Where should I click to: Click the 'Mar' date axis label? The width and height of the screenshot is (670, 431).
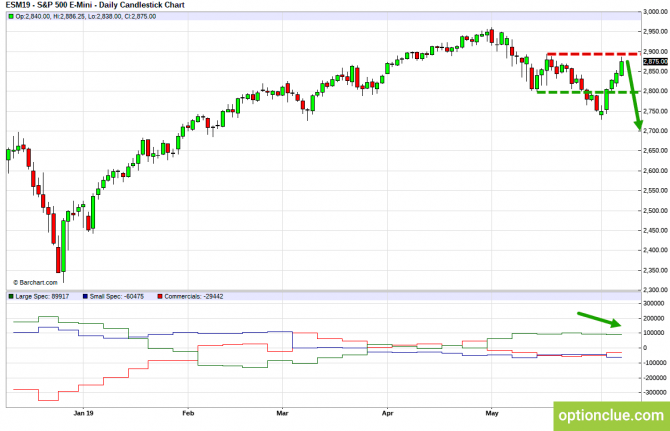(x=282, y=413)
